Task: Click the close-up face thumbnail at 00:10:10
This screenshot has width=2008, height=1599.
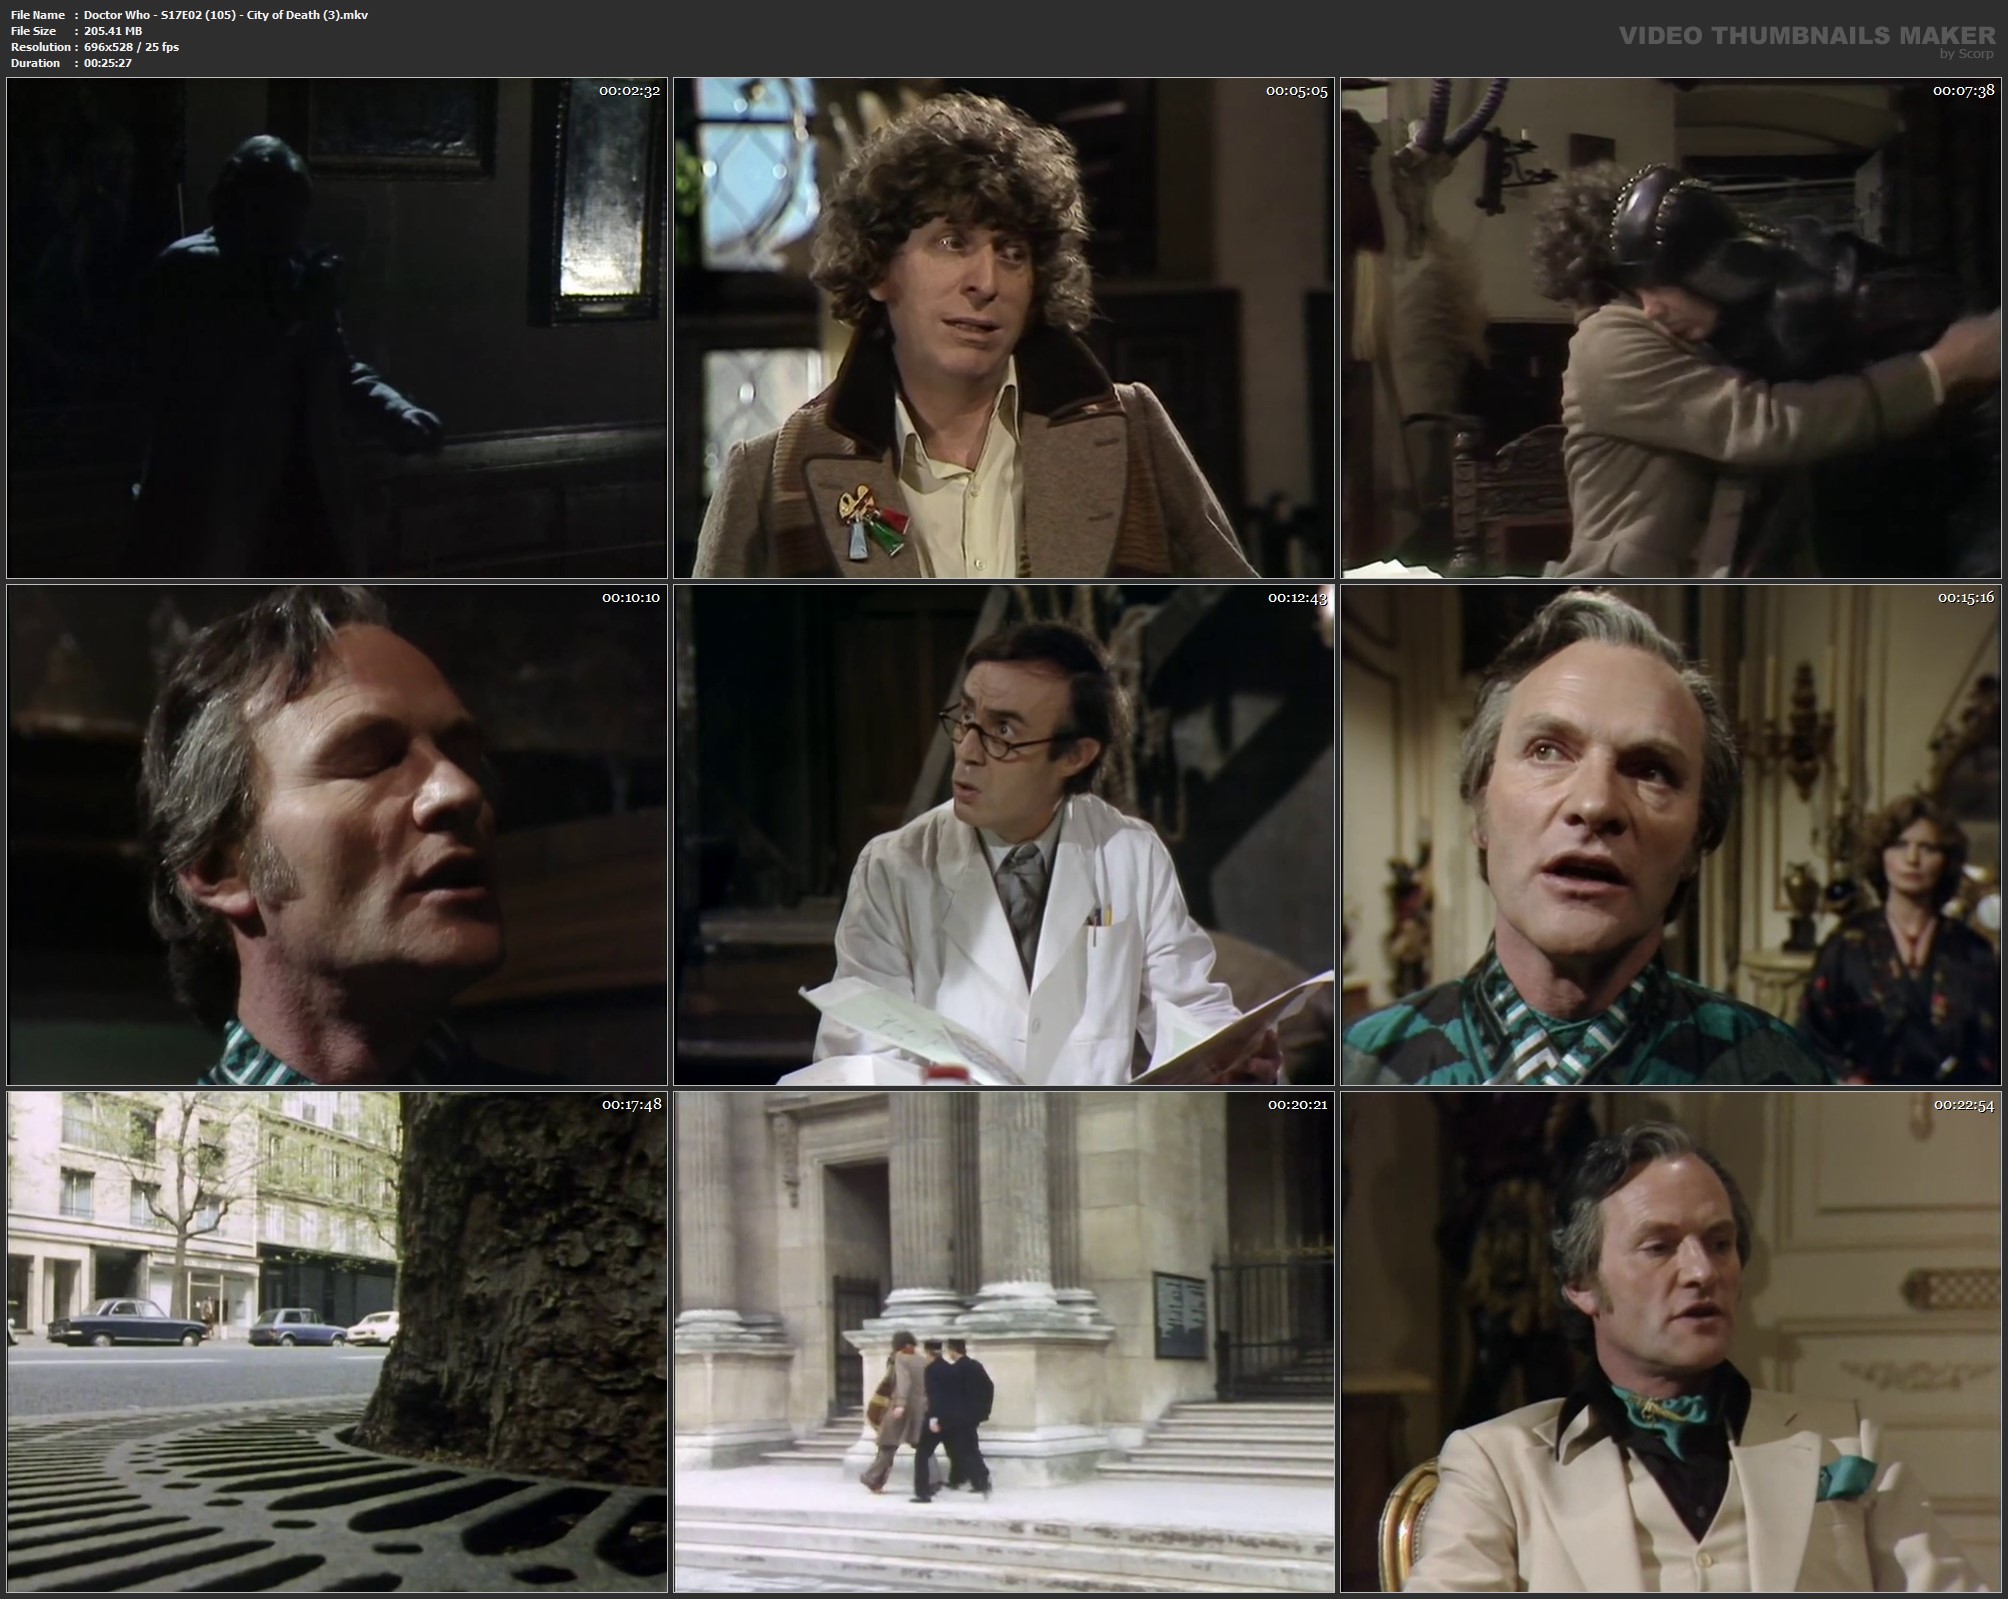Action: tap(336, 835)
